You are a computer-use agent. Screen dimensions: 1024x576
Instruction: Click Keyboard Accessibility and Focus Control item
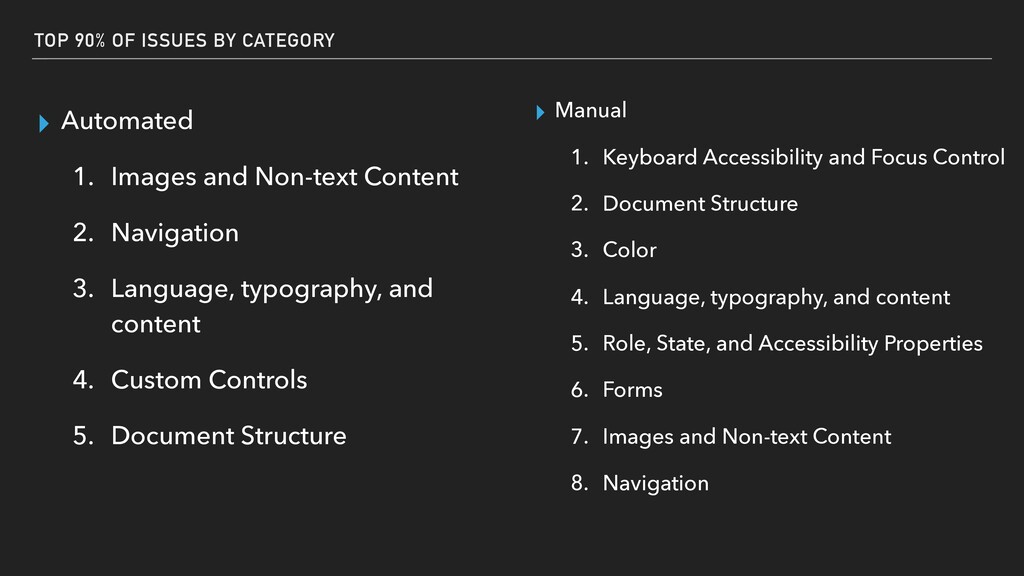(x=803, y=157)
